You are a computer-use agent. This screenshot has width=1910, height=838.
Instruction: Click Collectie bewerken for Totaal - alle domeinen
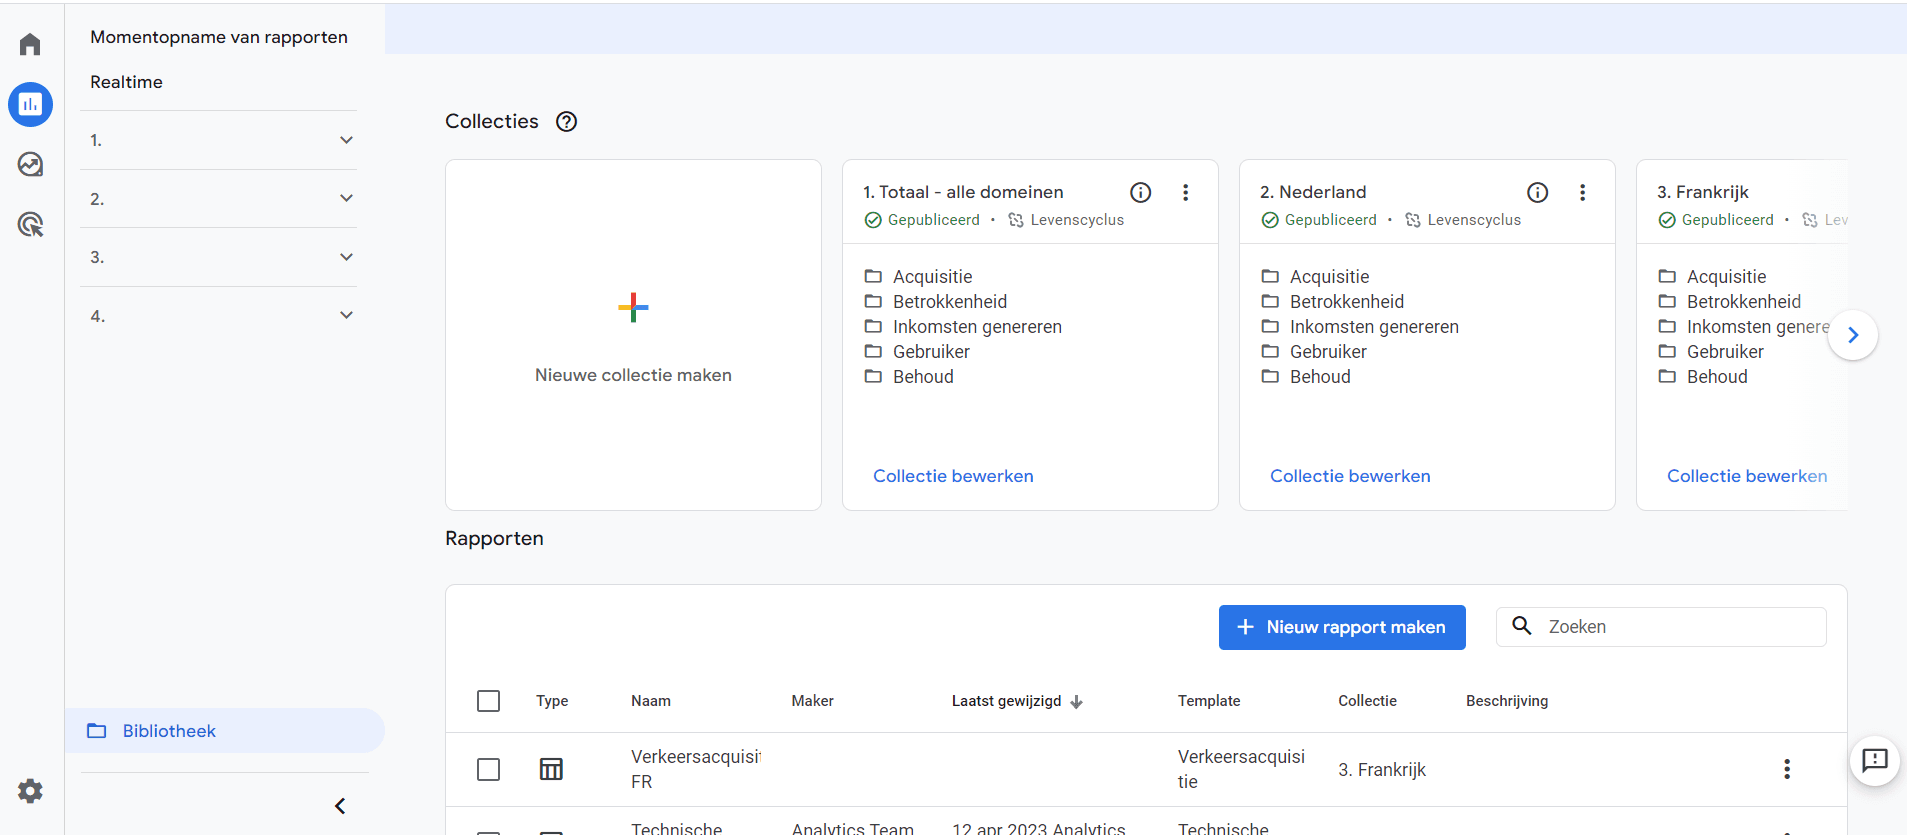tap(953, 476)
